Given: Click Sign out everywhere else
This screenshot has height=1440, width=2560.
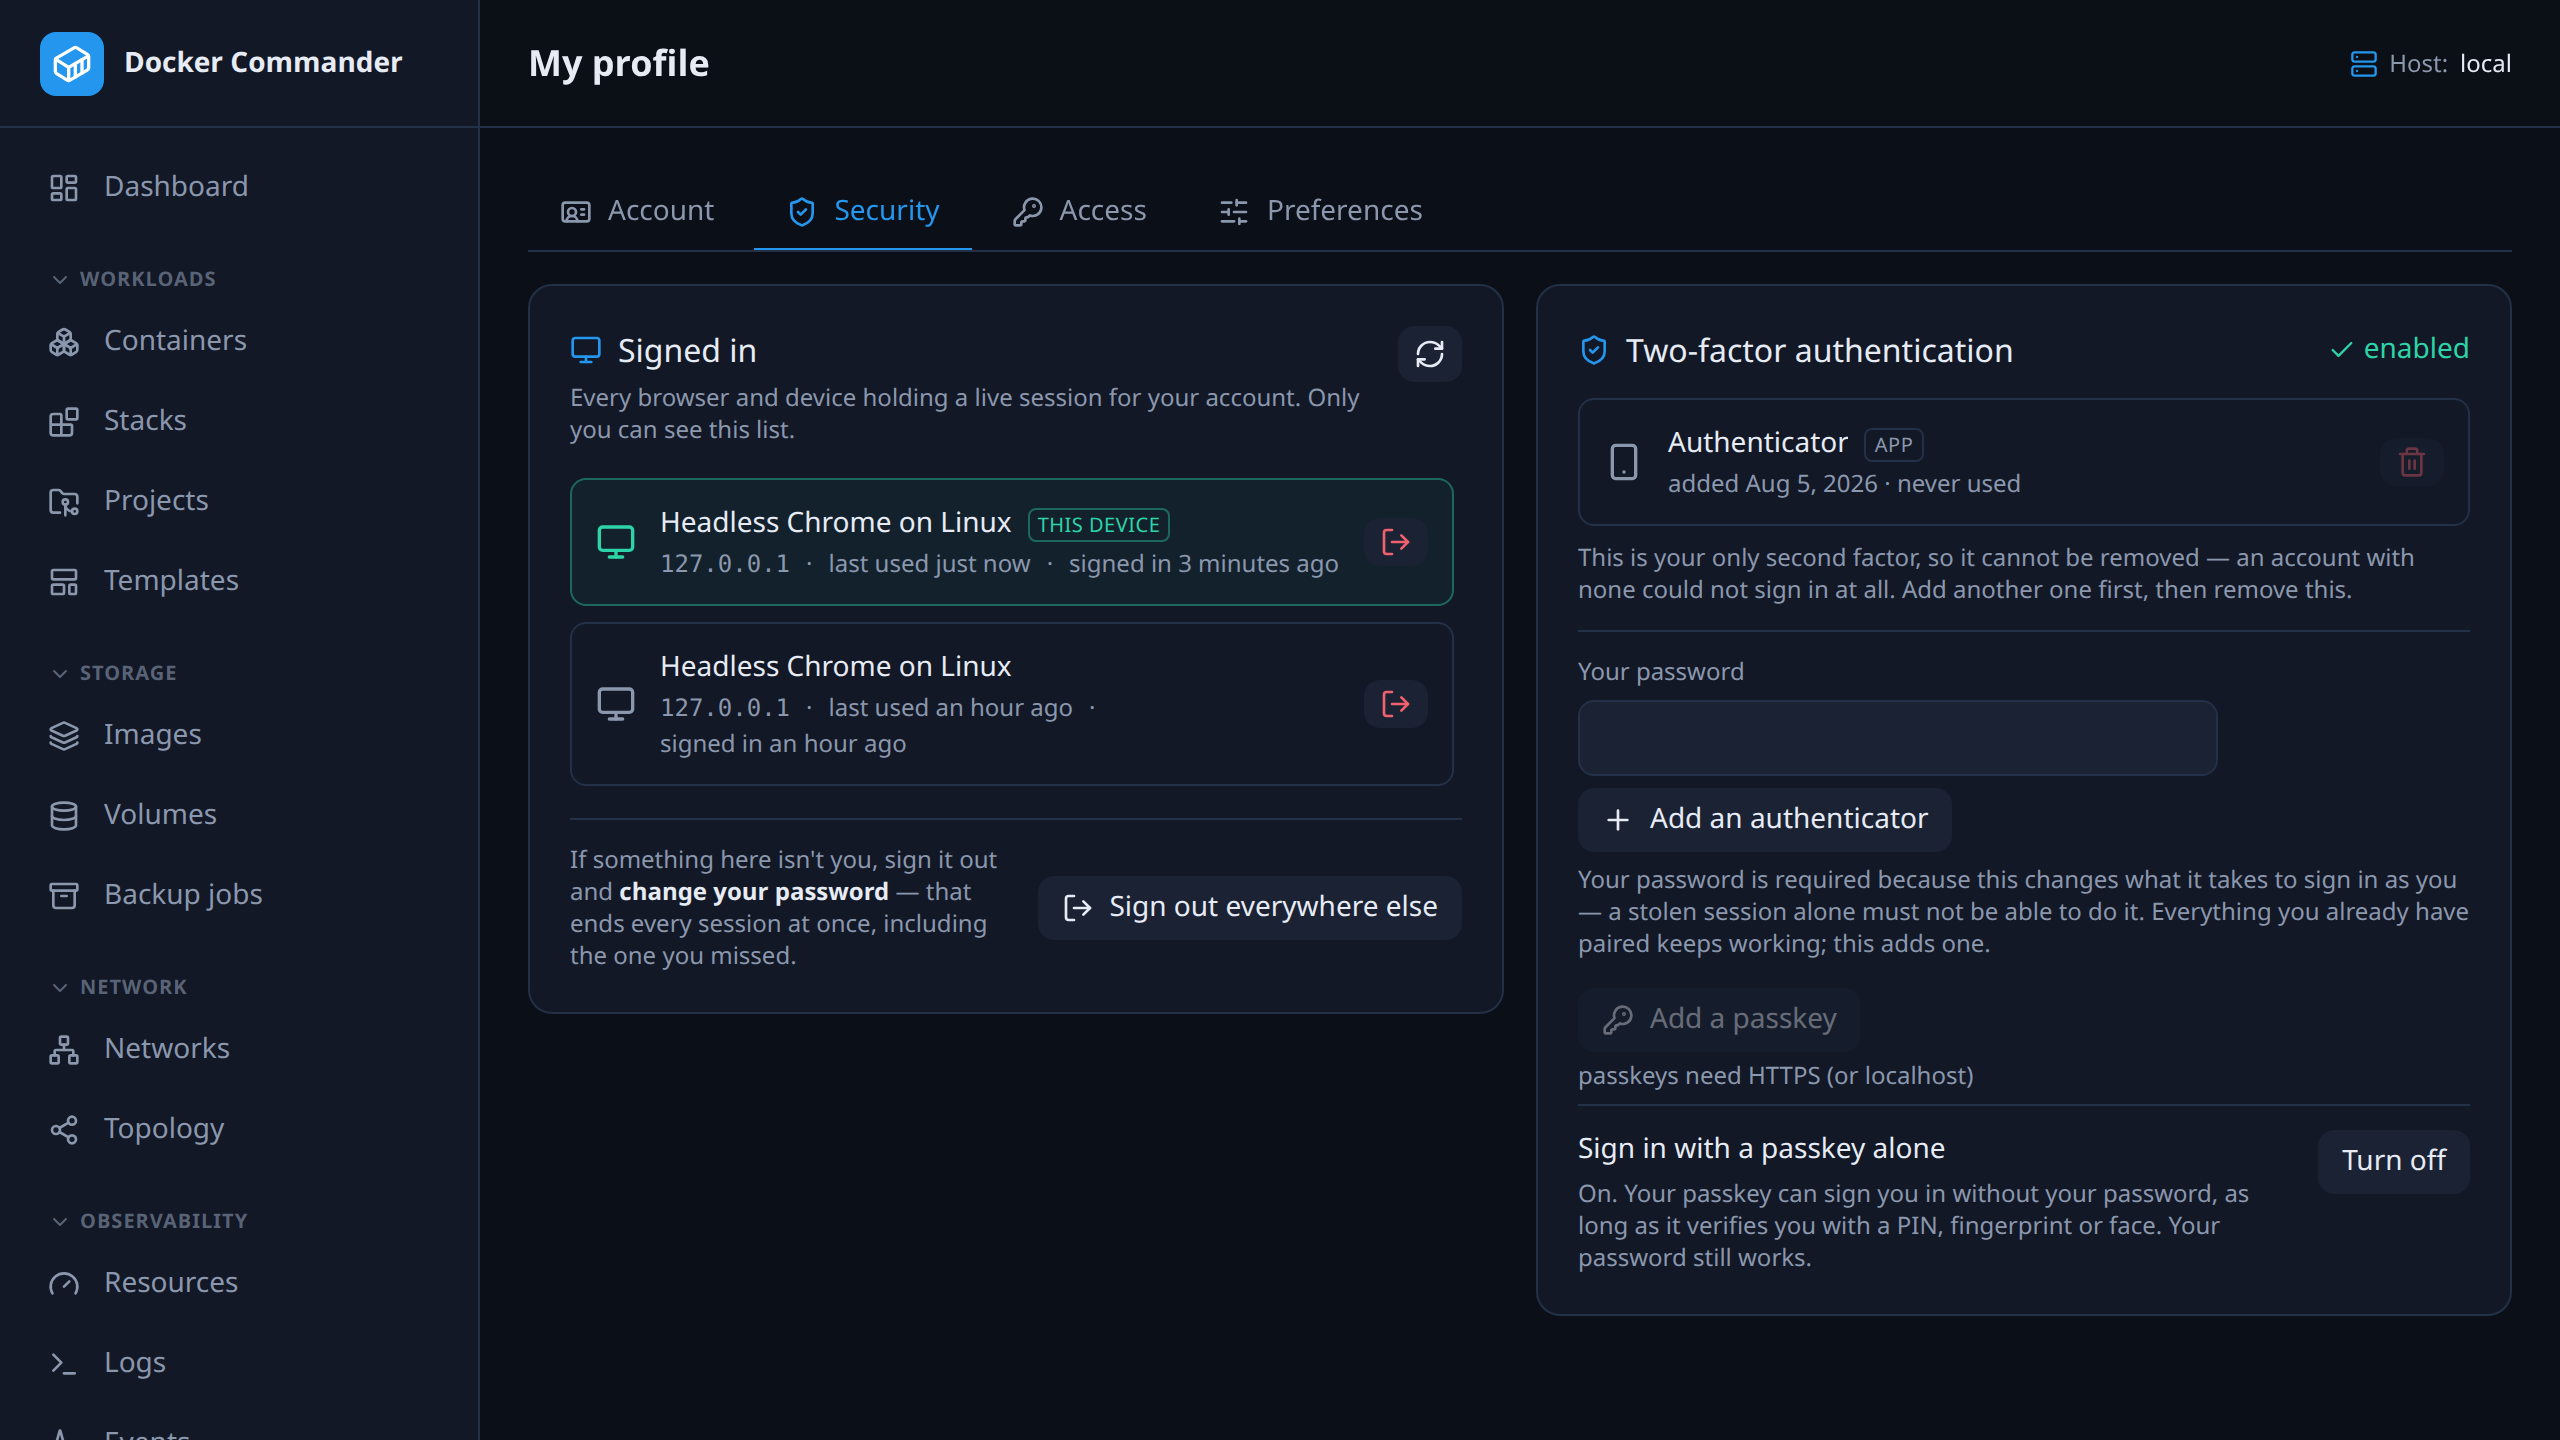Looking at the screenshot, I should (1249, 907).
